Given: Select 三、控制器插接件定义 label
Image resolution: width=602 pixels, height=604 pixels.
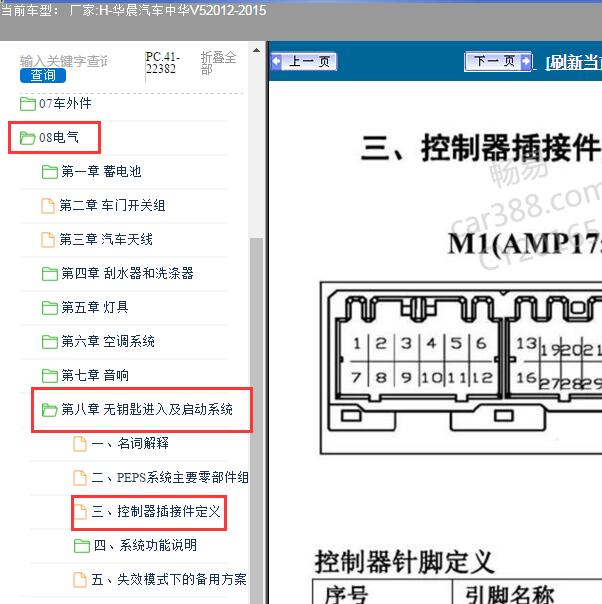Looking at the screenshot, I should (x=156, y=512).
